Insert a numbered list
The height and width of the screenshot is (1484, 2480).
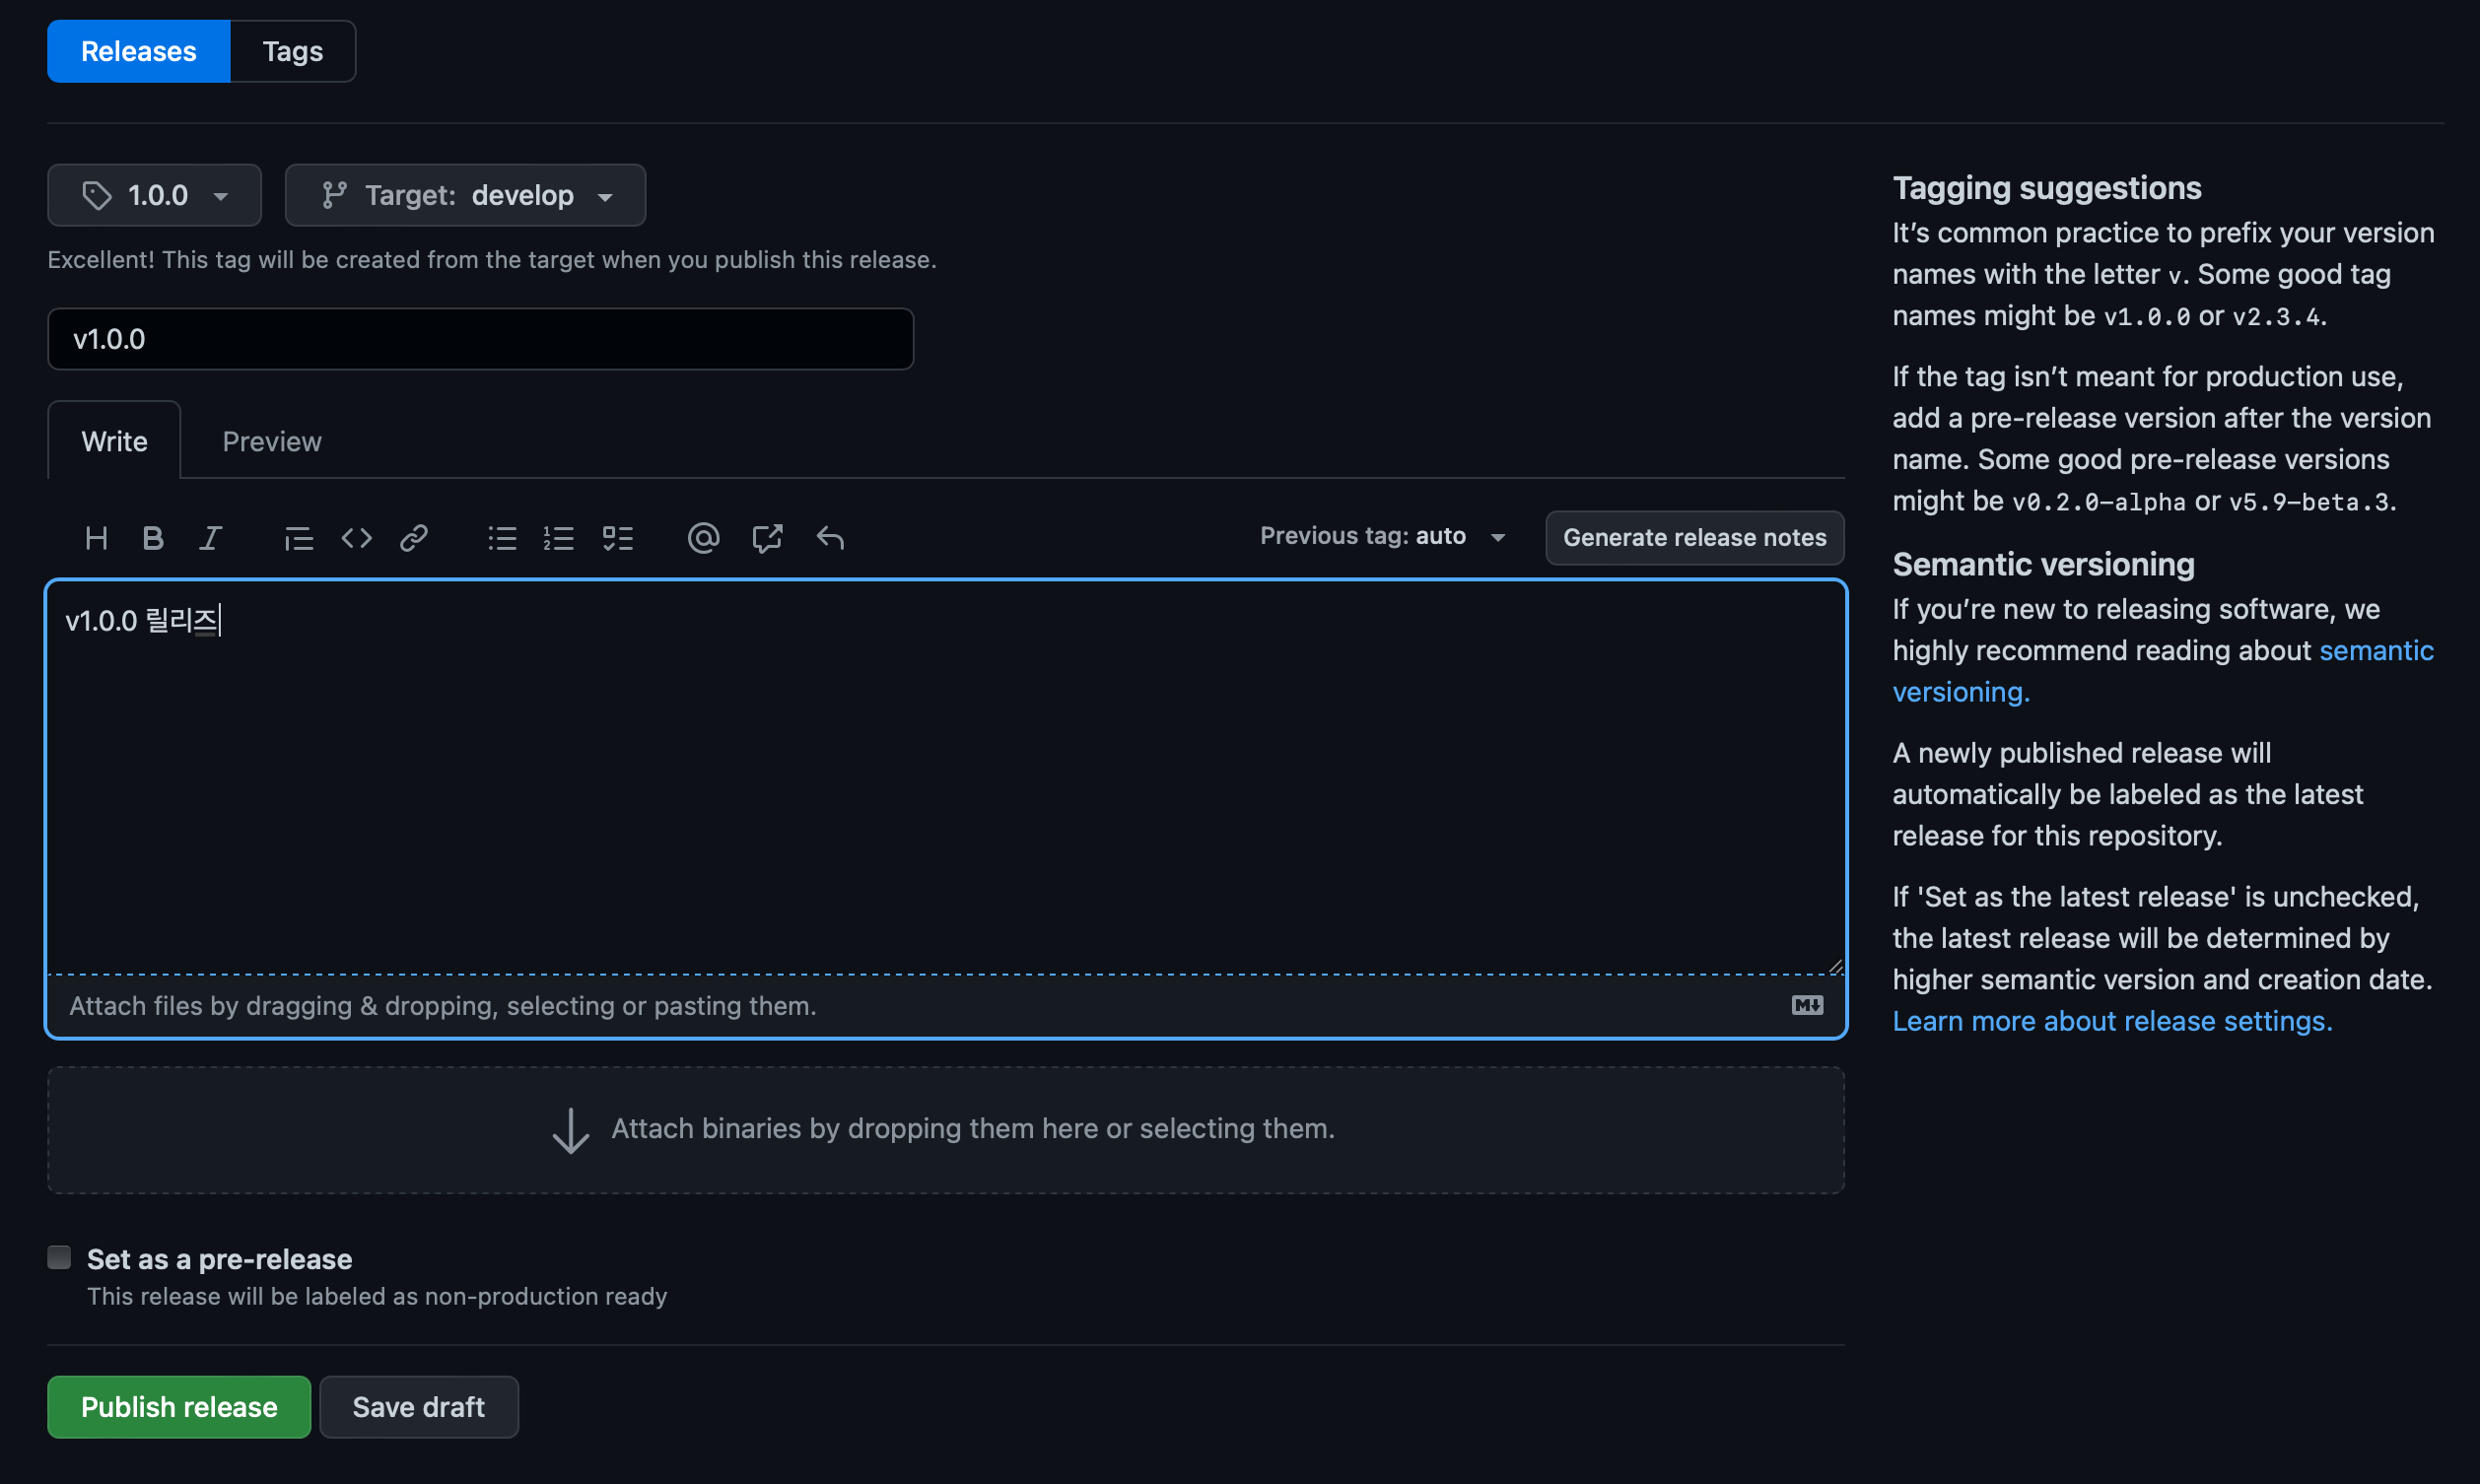coord(559,539)
